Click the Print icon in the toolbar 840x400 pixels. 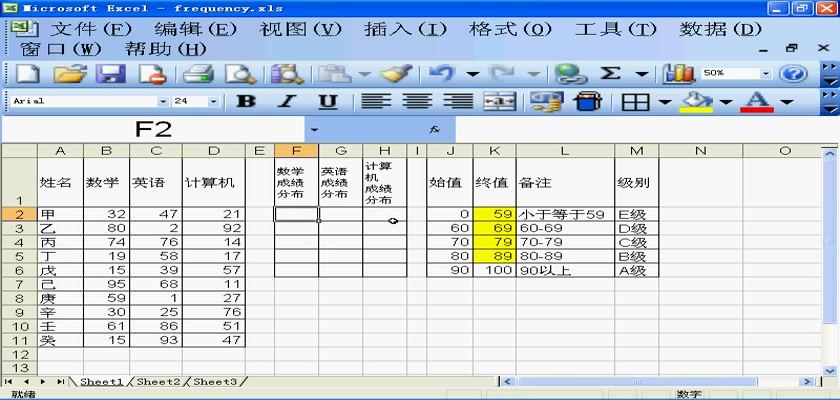pos(198,74)
